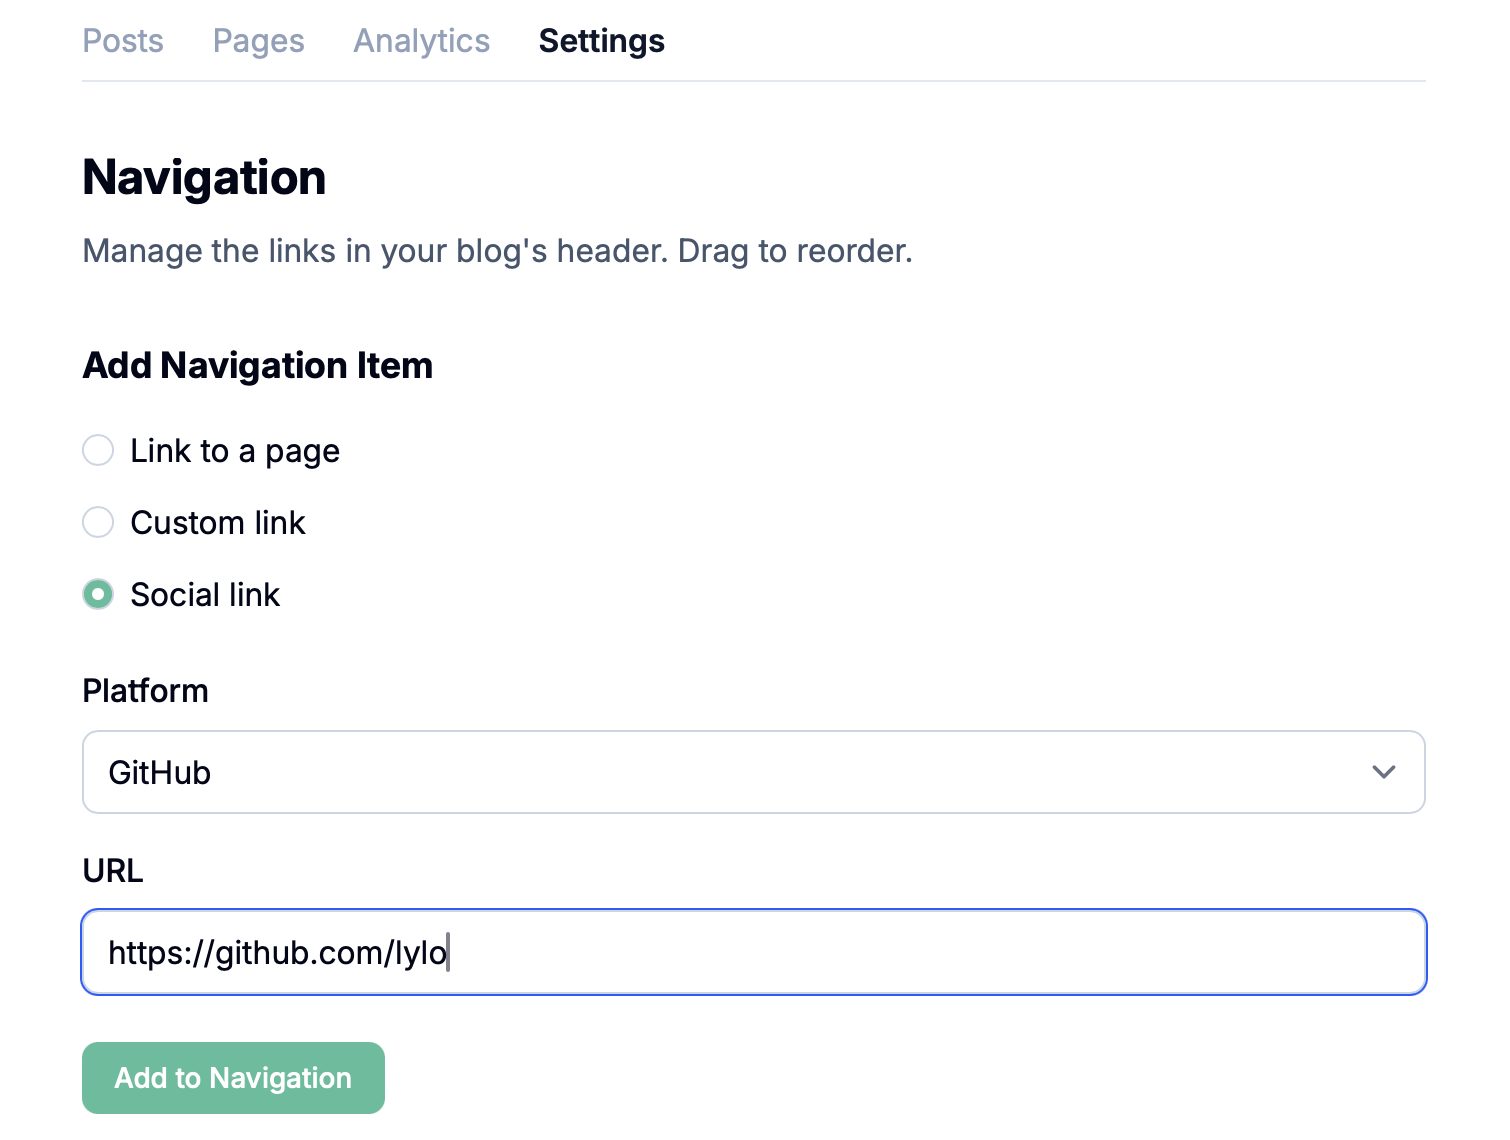Viewport: 1510px width, 1140px height.
Task: Click the 'Link to a page' label text
Action: coord(235,451)
